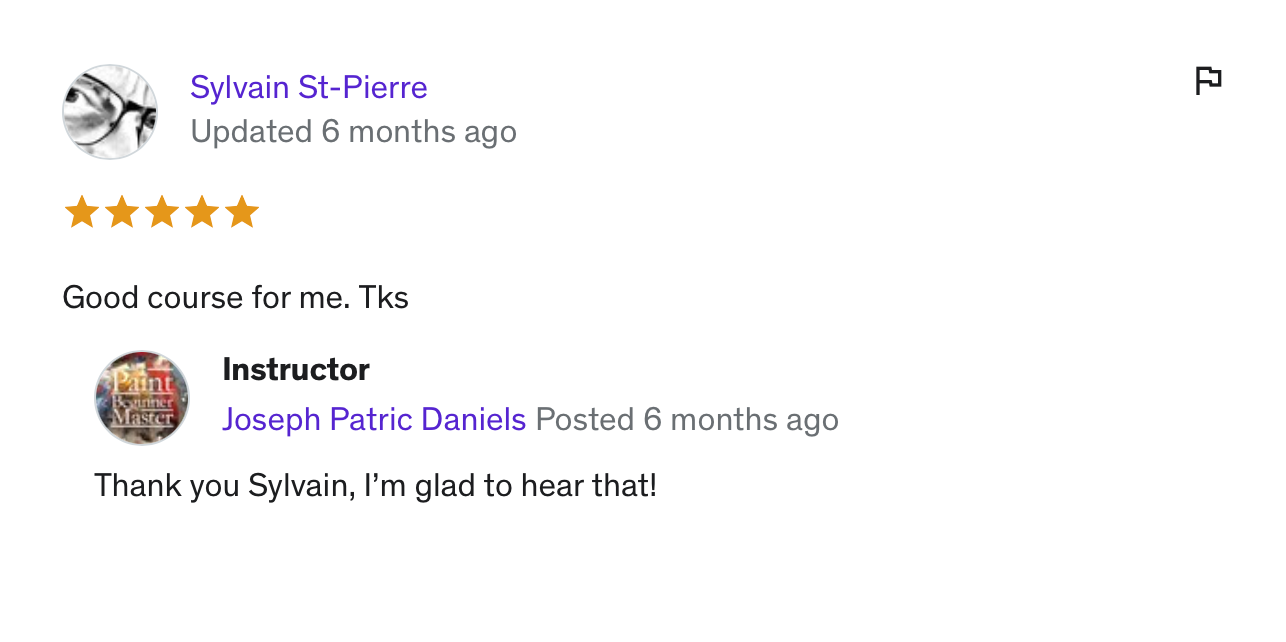The height and width of the screenshot is (642, 1286).
Task: Click the "Updated 6 months ago" timestamp
Action: pos(353,132)
